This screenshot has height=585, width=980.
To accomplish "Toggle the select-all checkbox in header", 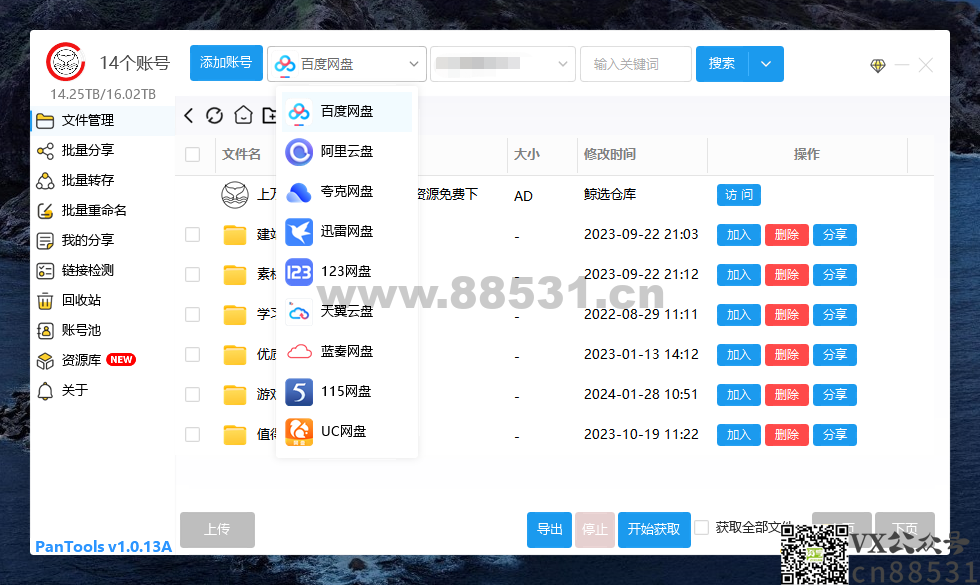I will pos(192,154).
